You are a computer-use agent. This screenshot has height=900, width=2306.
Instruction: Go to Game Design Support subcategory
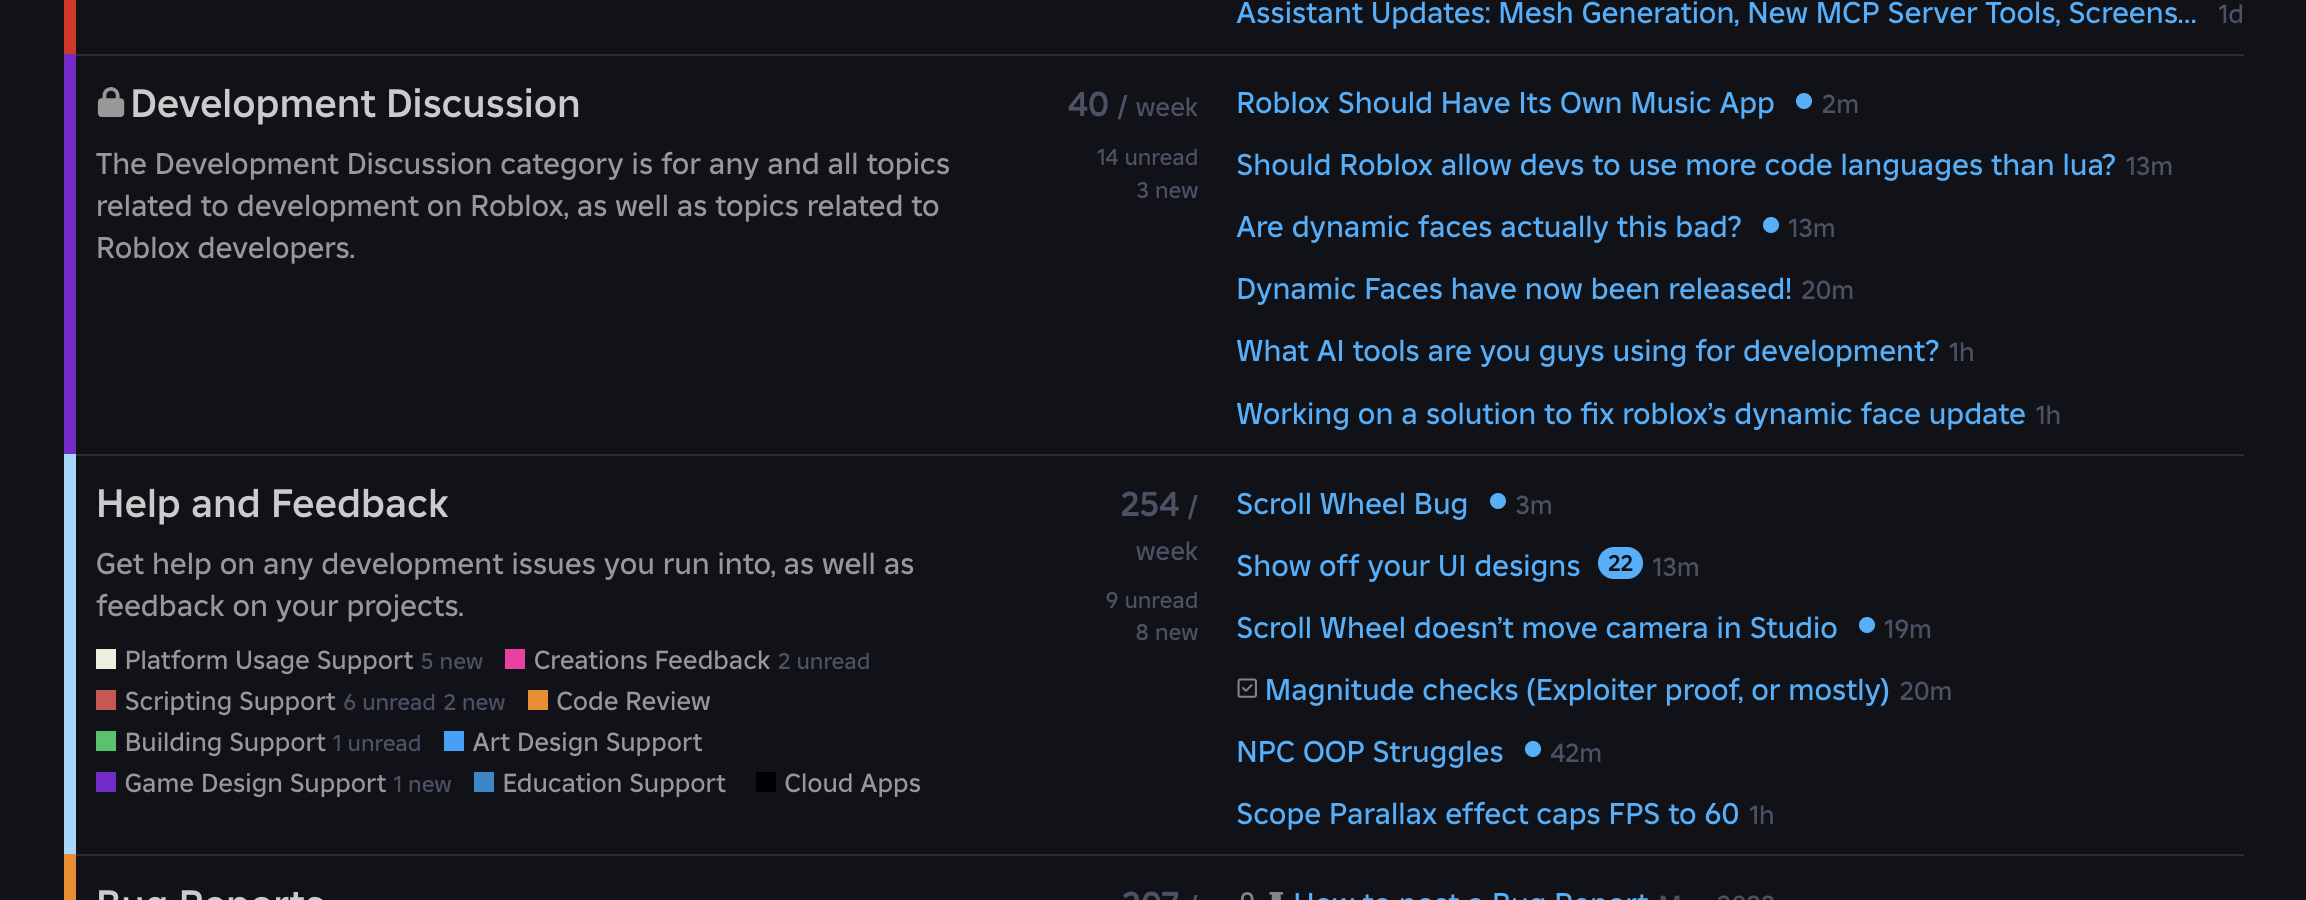[255, 783]
